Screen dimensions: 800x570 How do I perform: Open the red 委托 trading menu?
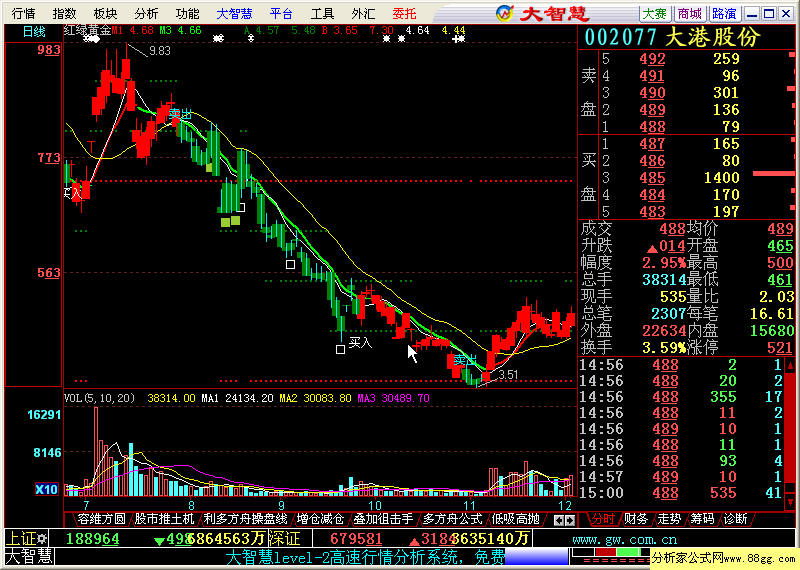[405, 13]
